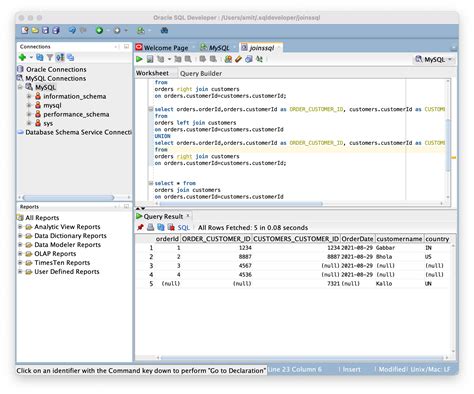Select MySQL Connections in tree

55,78
